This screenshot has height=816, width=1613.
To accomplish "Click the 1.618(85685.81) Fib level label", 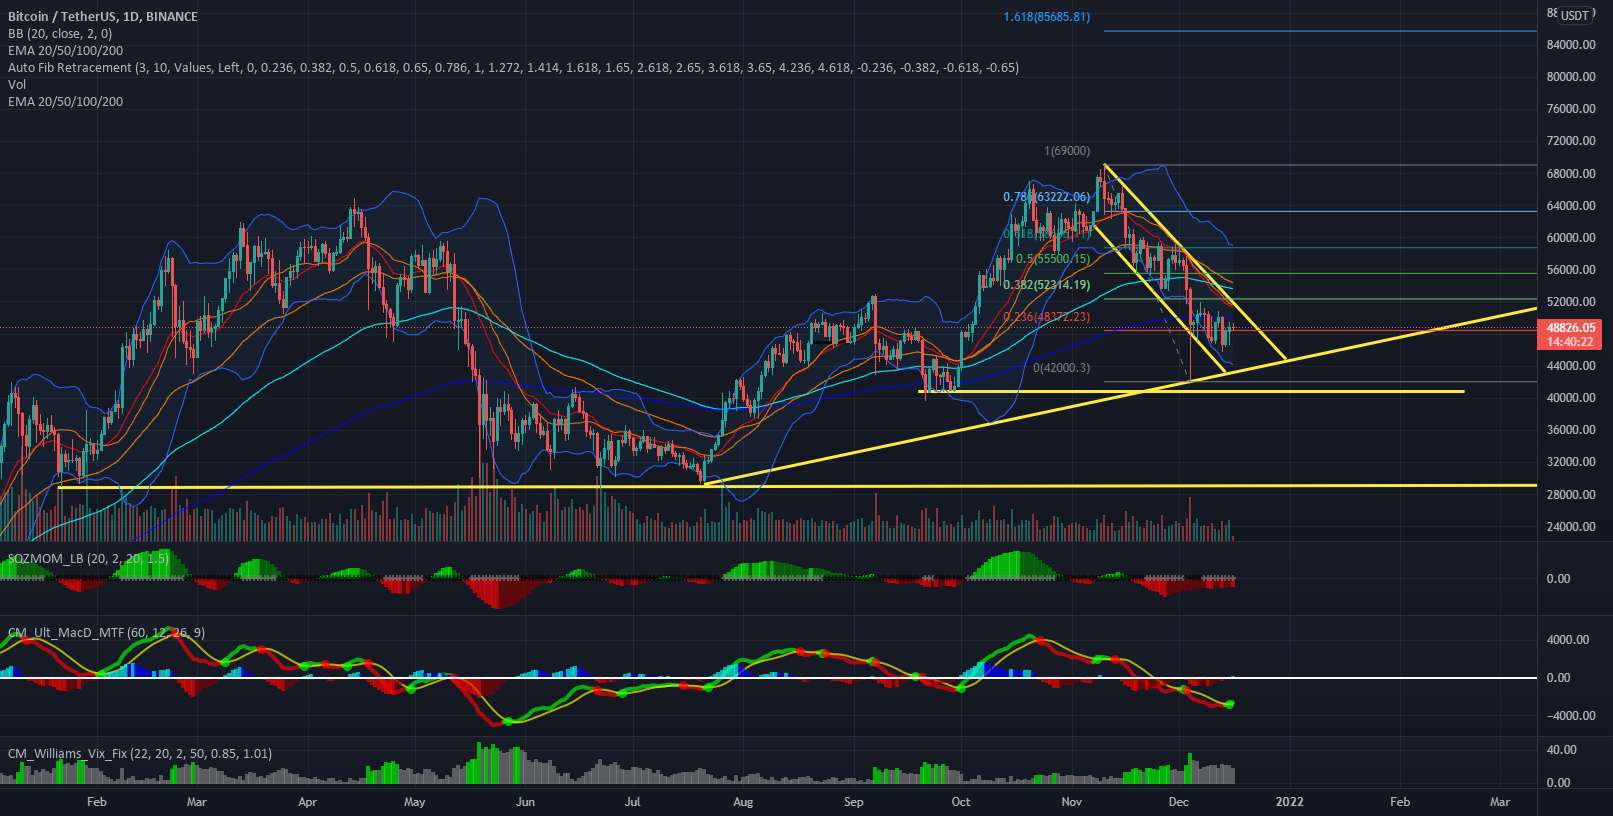I will [x=1047, y=17].
